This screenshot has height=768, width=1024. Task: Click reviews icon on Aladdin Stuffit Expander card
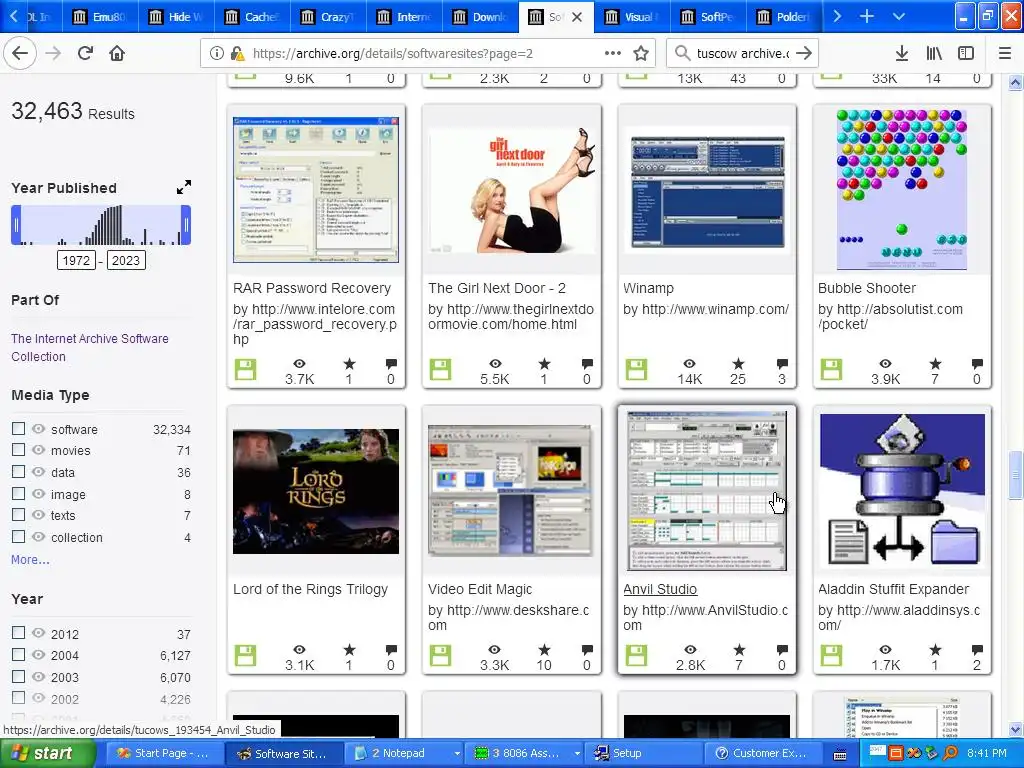click(x=977, y=649)
